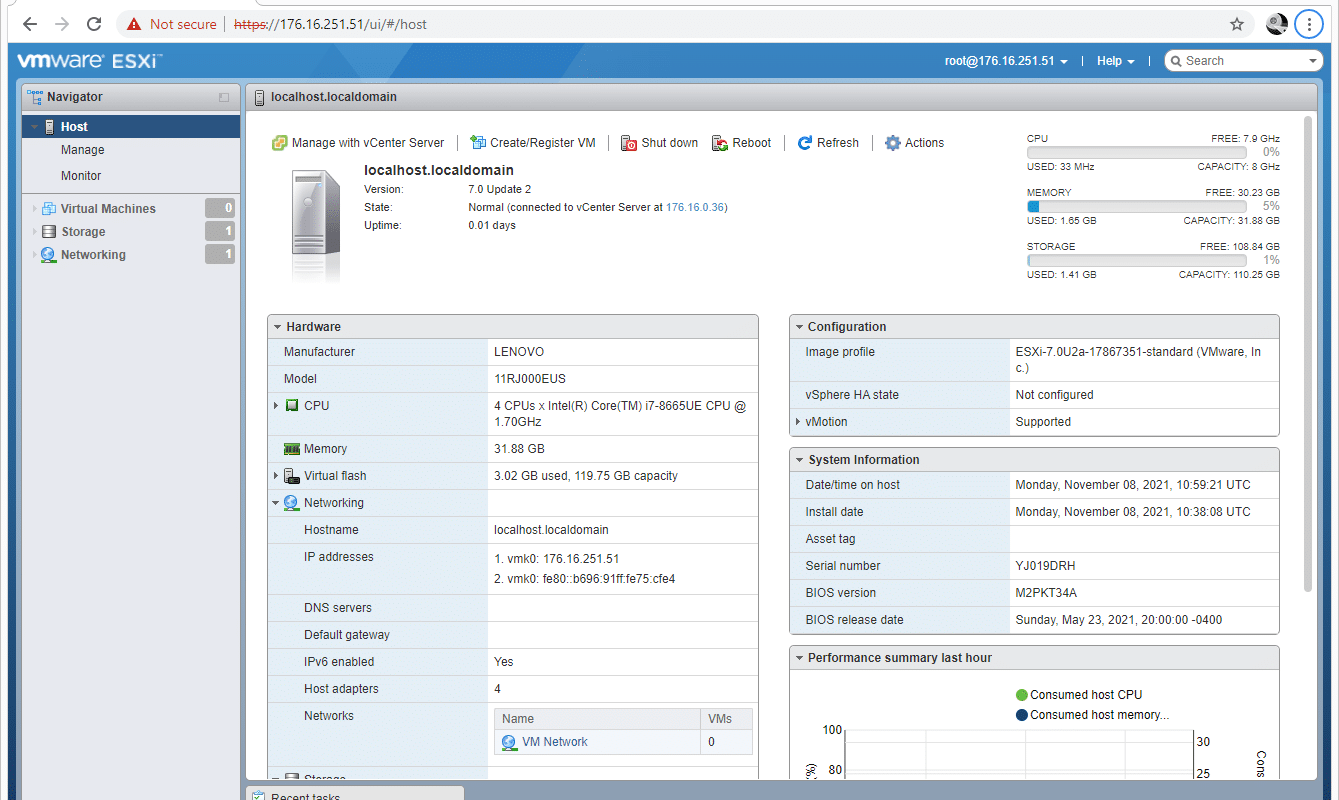Click the serial number YJ019DRH
This screenshot has width=1339, height=800.
tap(1048, 566)
